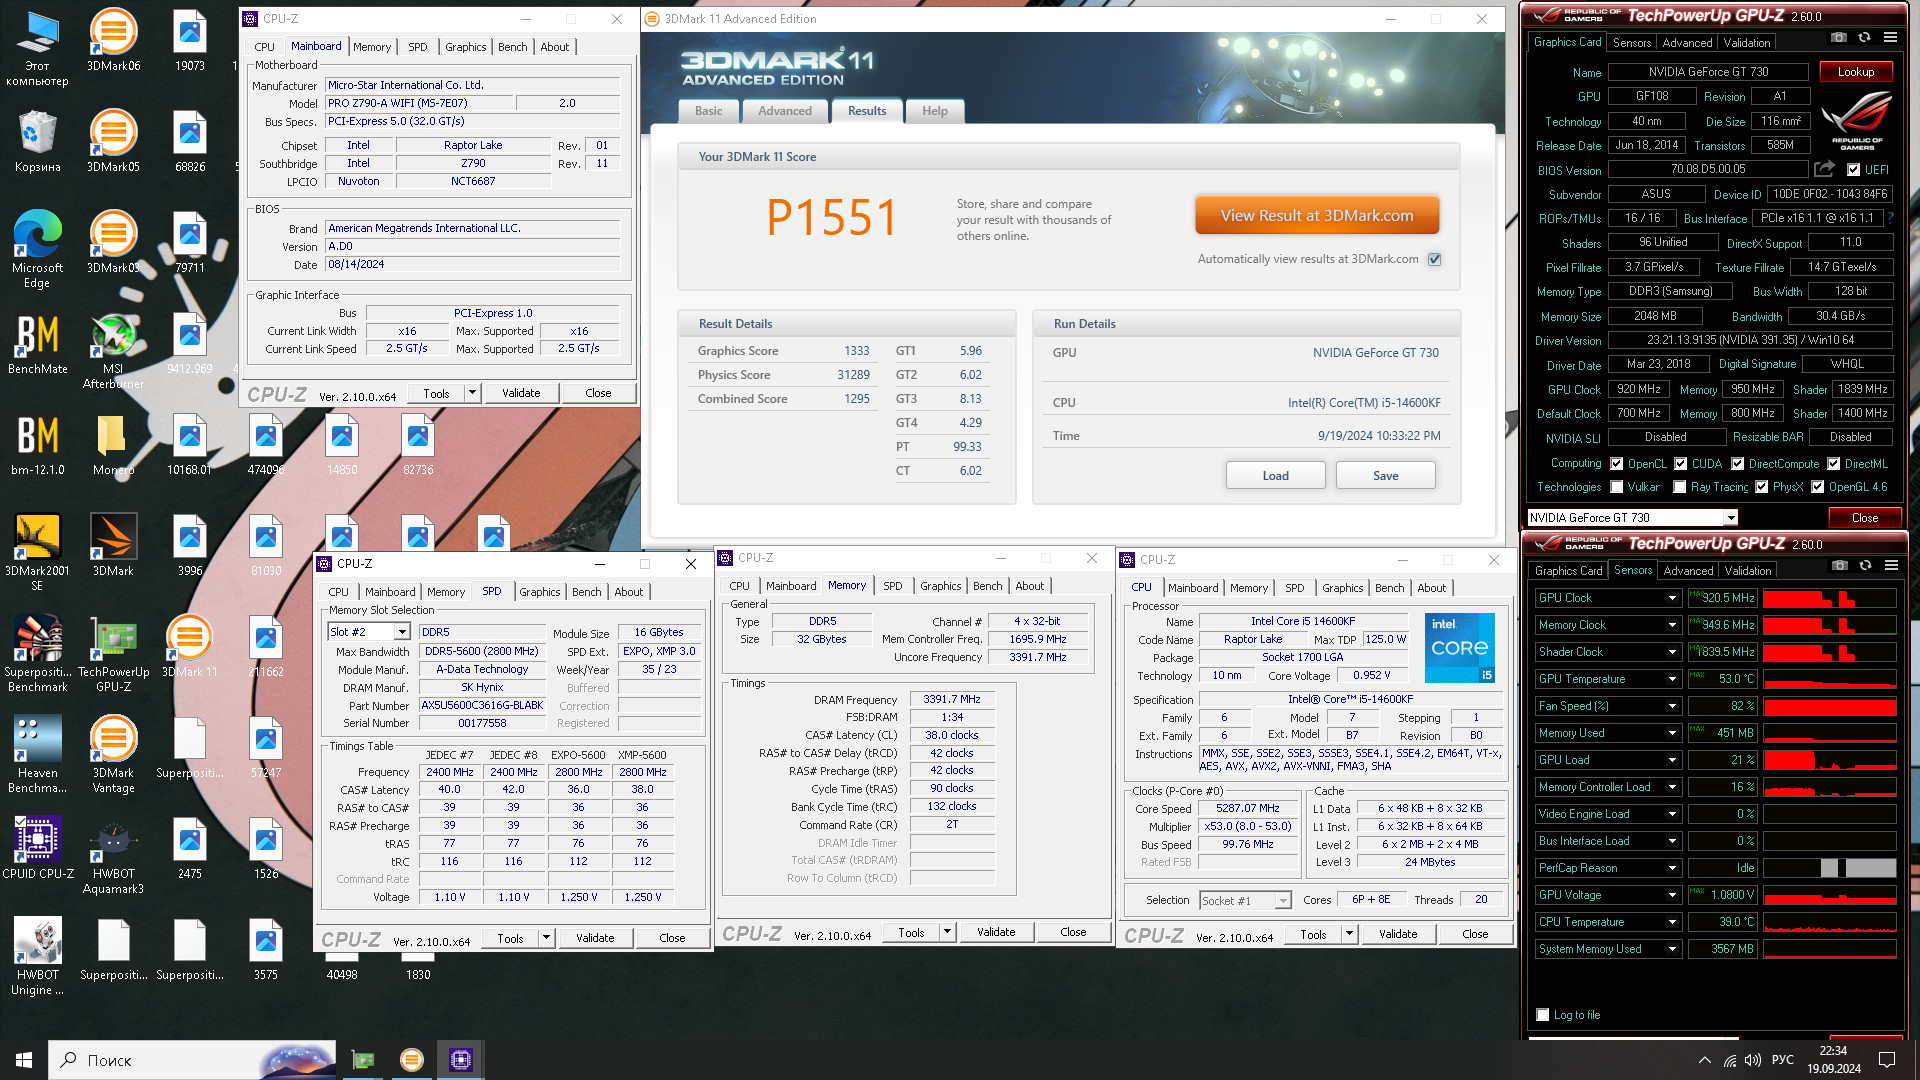Viewport: 1920px width, 1080px height.
Task: Launch CPUID CPU-Z desktop icon
Action: point(37,848)
